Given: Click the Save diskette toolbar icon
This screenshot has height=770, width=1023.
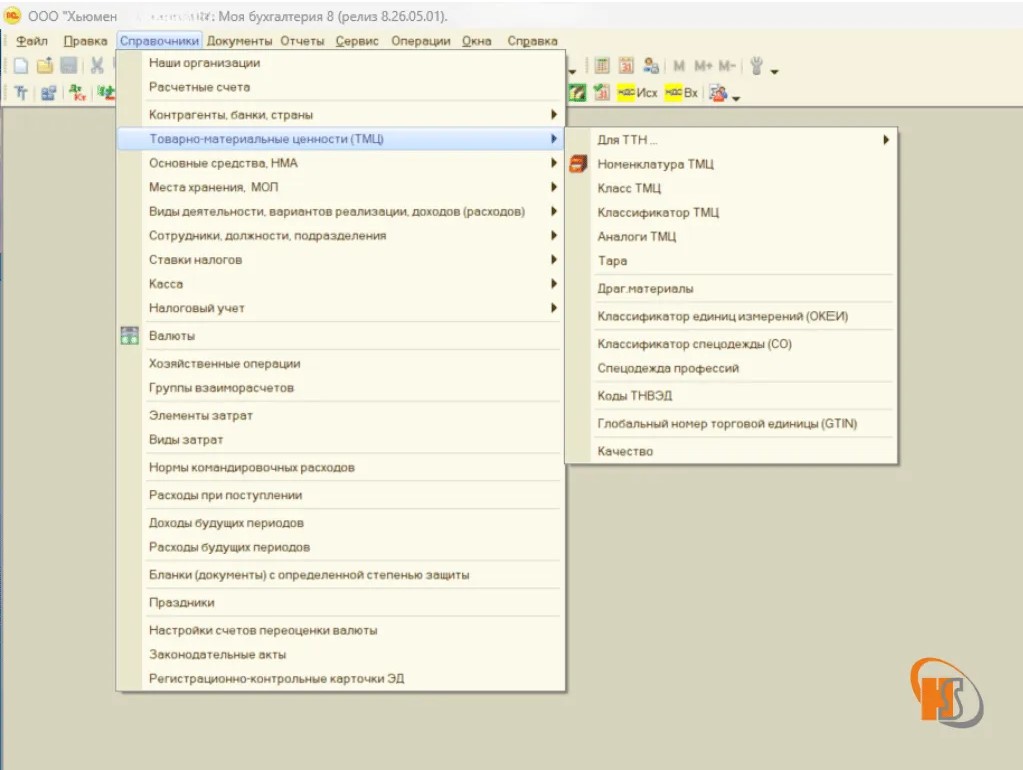Looking at the screenshot, I should (x=69, y=65).
